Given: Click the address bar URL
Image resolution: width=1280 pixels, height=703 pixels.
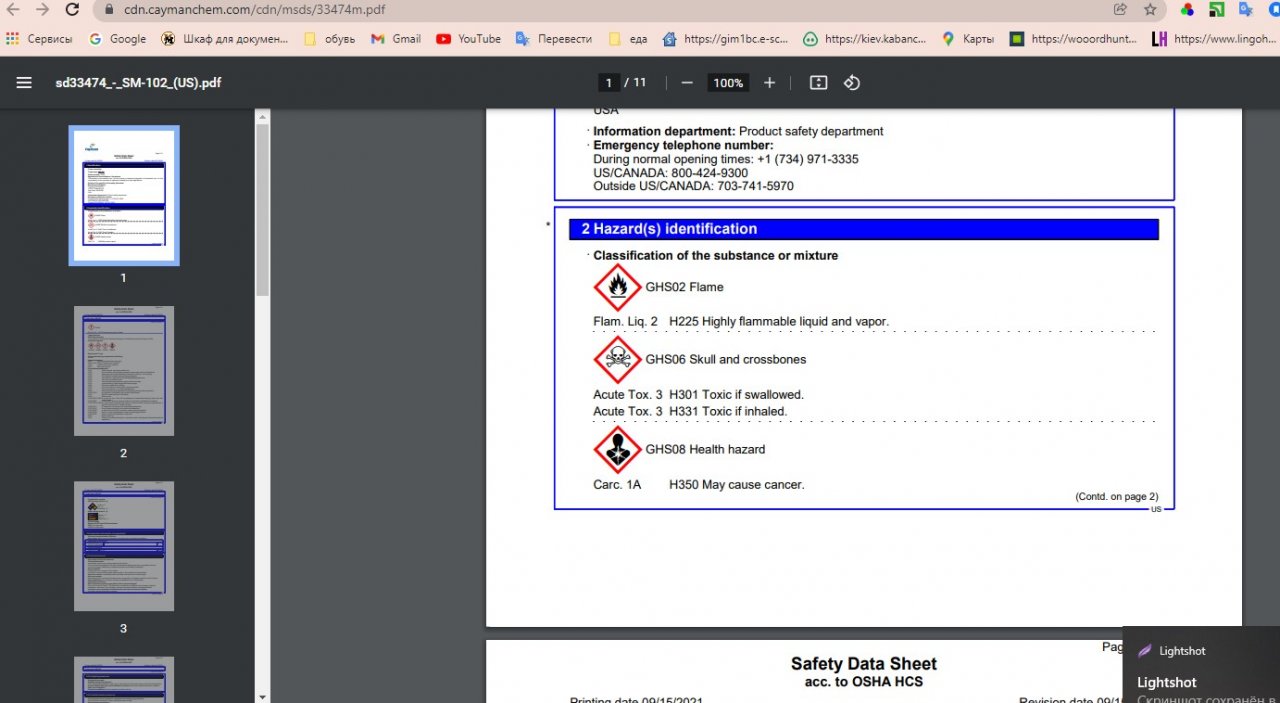Looking at the screenshot, I should click(253, 10).
